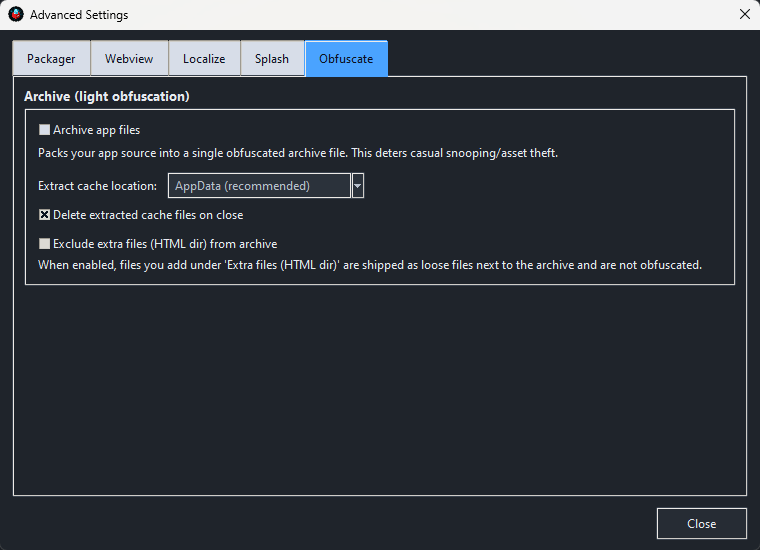Click the Archive (light obfuscation) heading
The height and width of the screenshot is (550, 760).
(x=107, y=97)
